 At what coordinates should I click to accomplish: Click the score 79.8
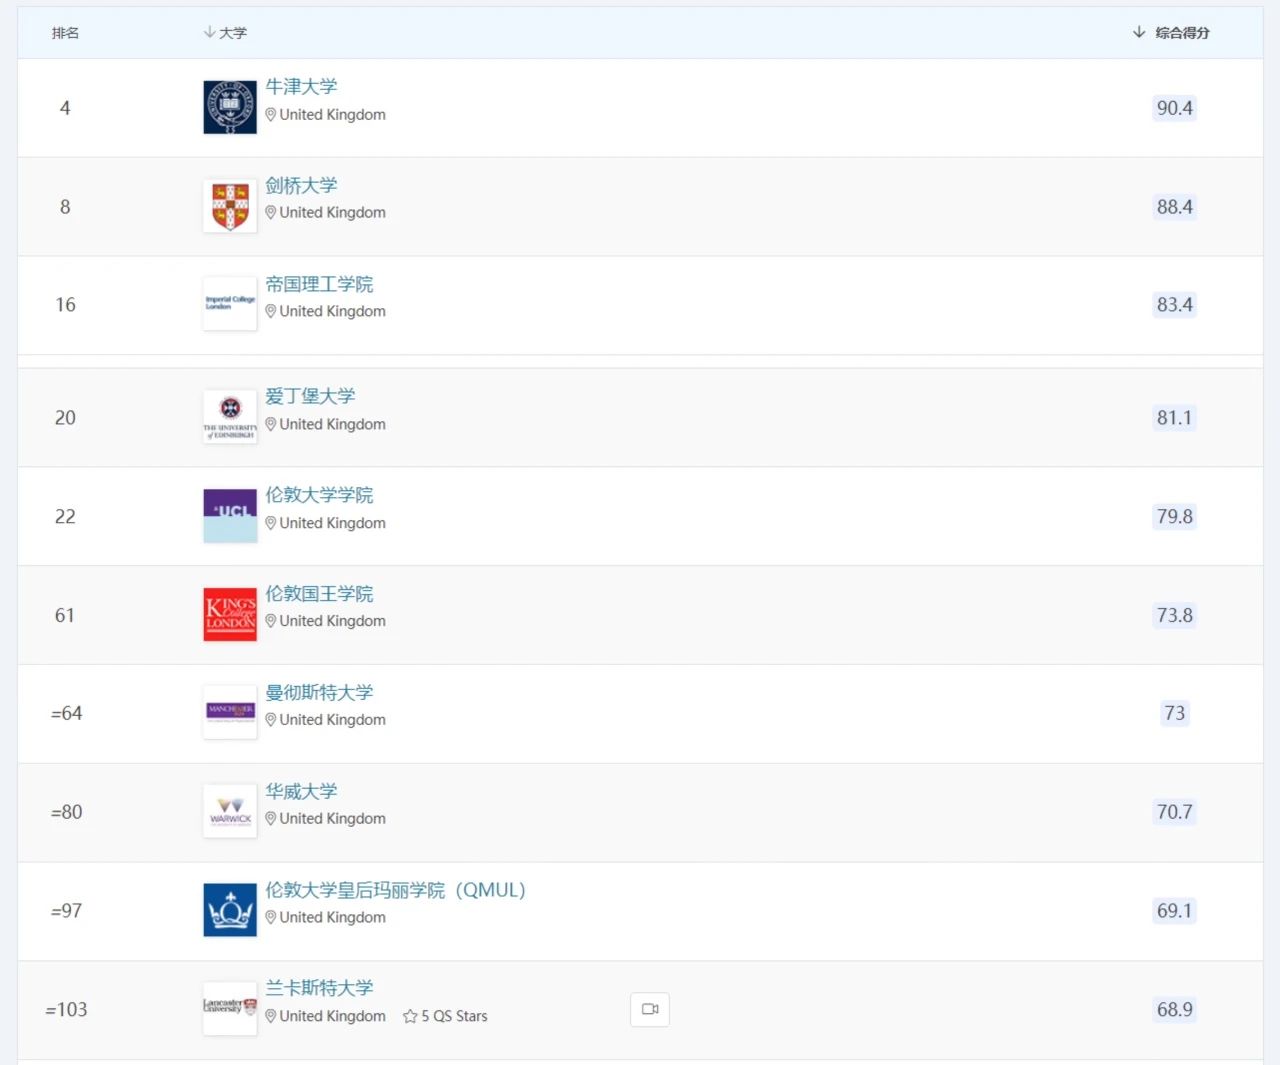1175,517
